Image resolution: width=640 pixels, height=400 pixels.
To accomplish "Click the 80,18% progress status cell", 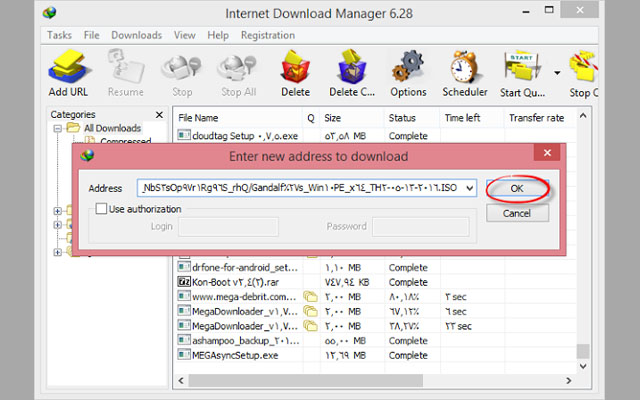I will coord(404,297).
